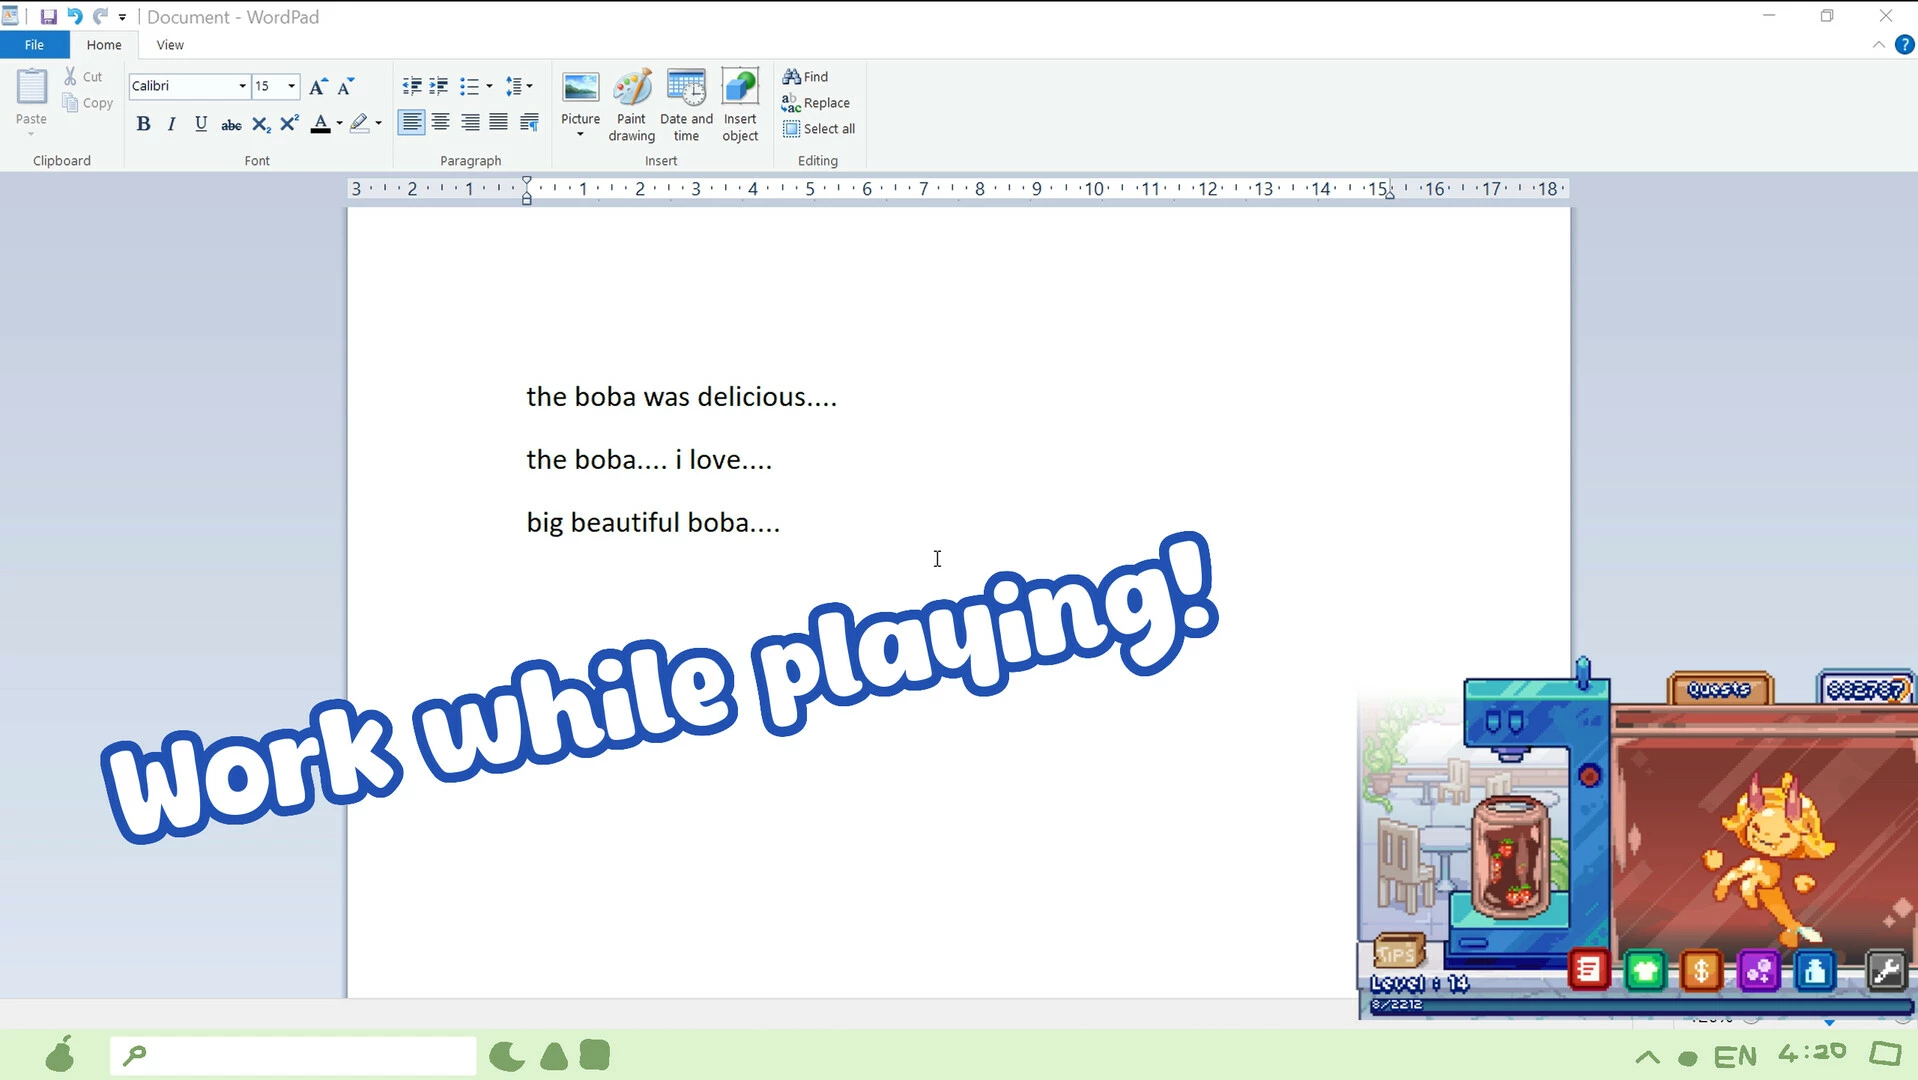
Task: Open the red list icon in game
Action: point(1588,970)
